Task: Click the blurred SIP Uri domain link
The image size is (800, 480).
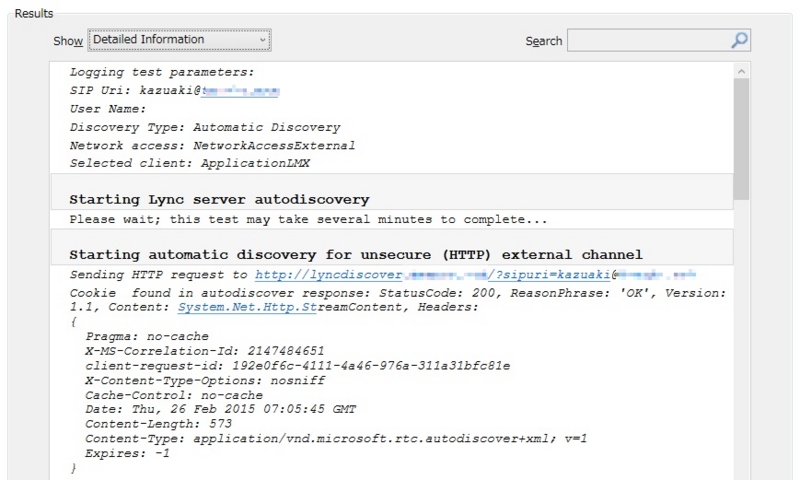Action: click(240, 91)
